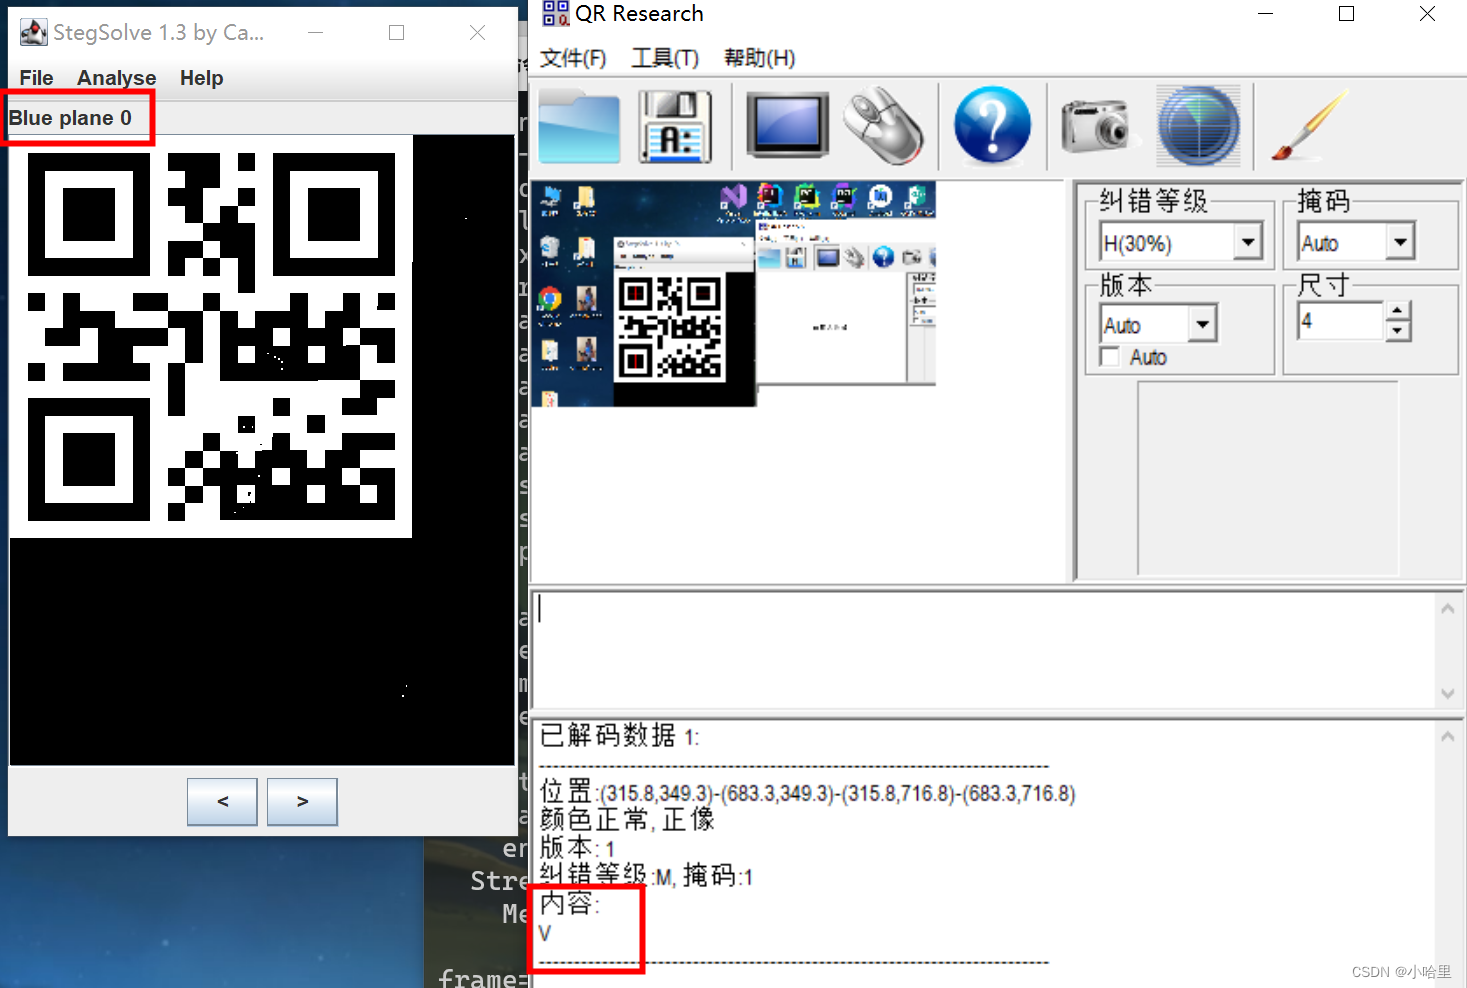Viewport: 1467px width, 988px height.
Task: Toggle the Auto checkbox under 版本
Action: (1109, 357)
